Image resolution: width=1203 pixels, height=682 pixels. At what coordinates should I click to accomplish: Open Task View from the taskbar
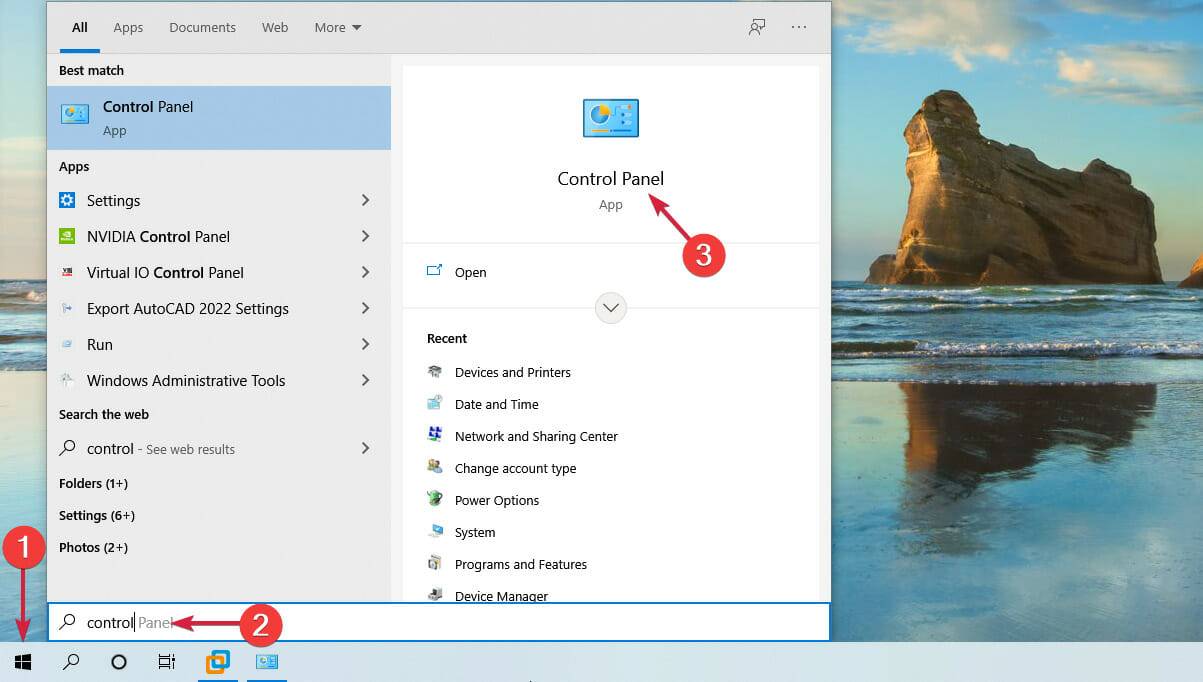click(166, 662)
